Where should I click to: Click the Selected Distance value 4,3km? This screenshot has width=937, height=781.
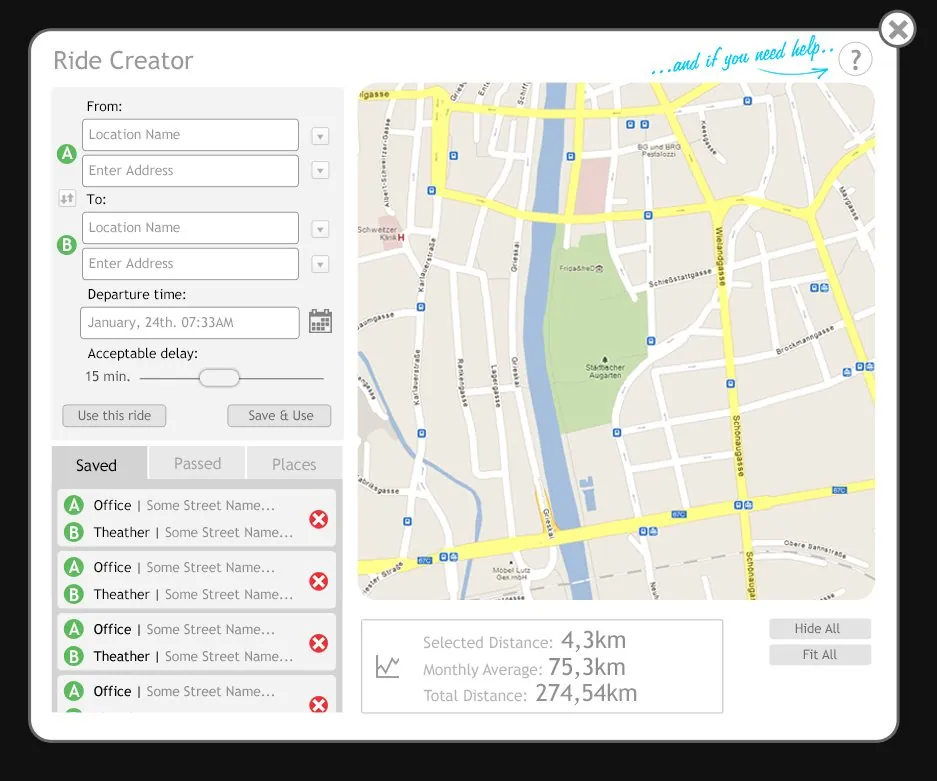pos(593,640)
